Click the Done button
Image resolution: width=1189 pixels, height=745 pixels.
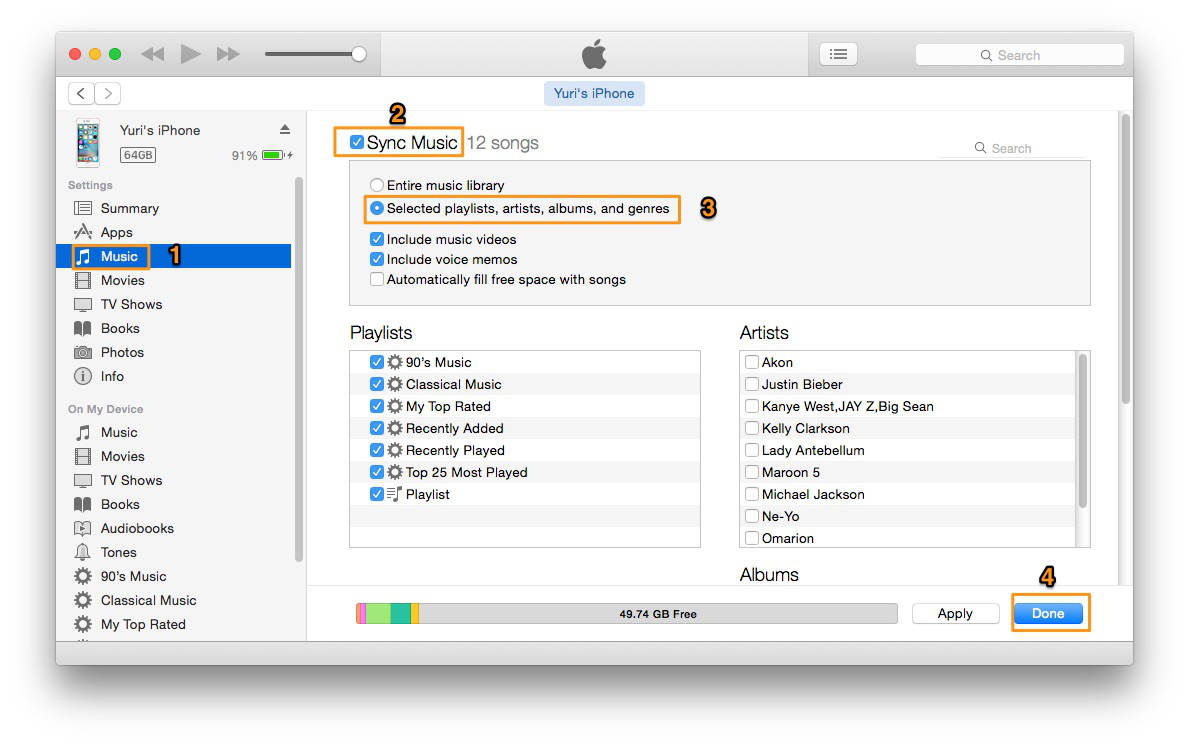tap(1048, 613)
